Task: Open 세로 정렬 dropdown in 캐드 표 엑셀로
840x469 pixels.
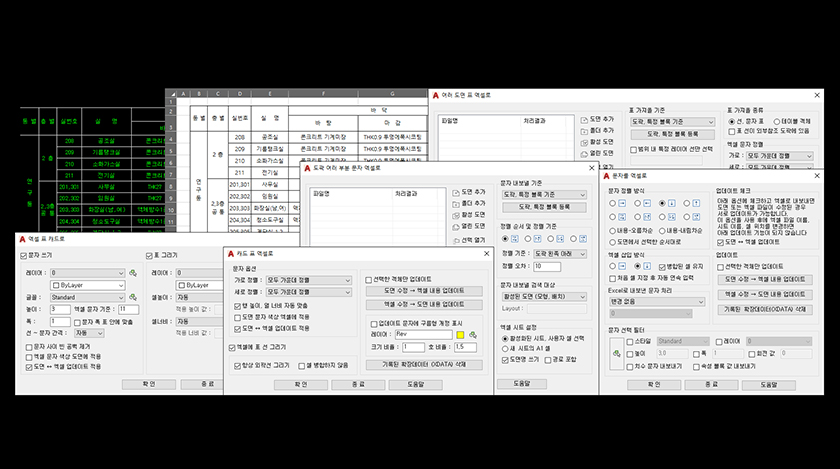Action: (x=309, y=292)
